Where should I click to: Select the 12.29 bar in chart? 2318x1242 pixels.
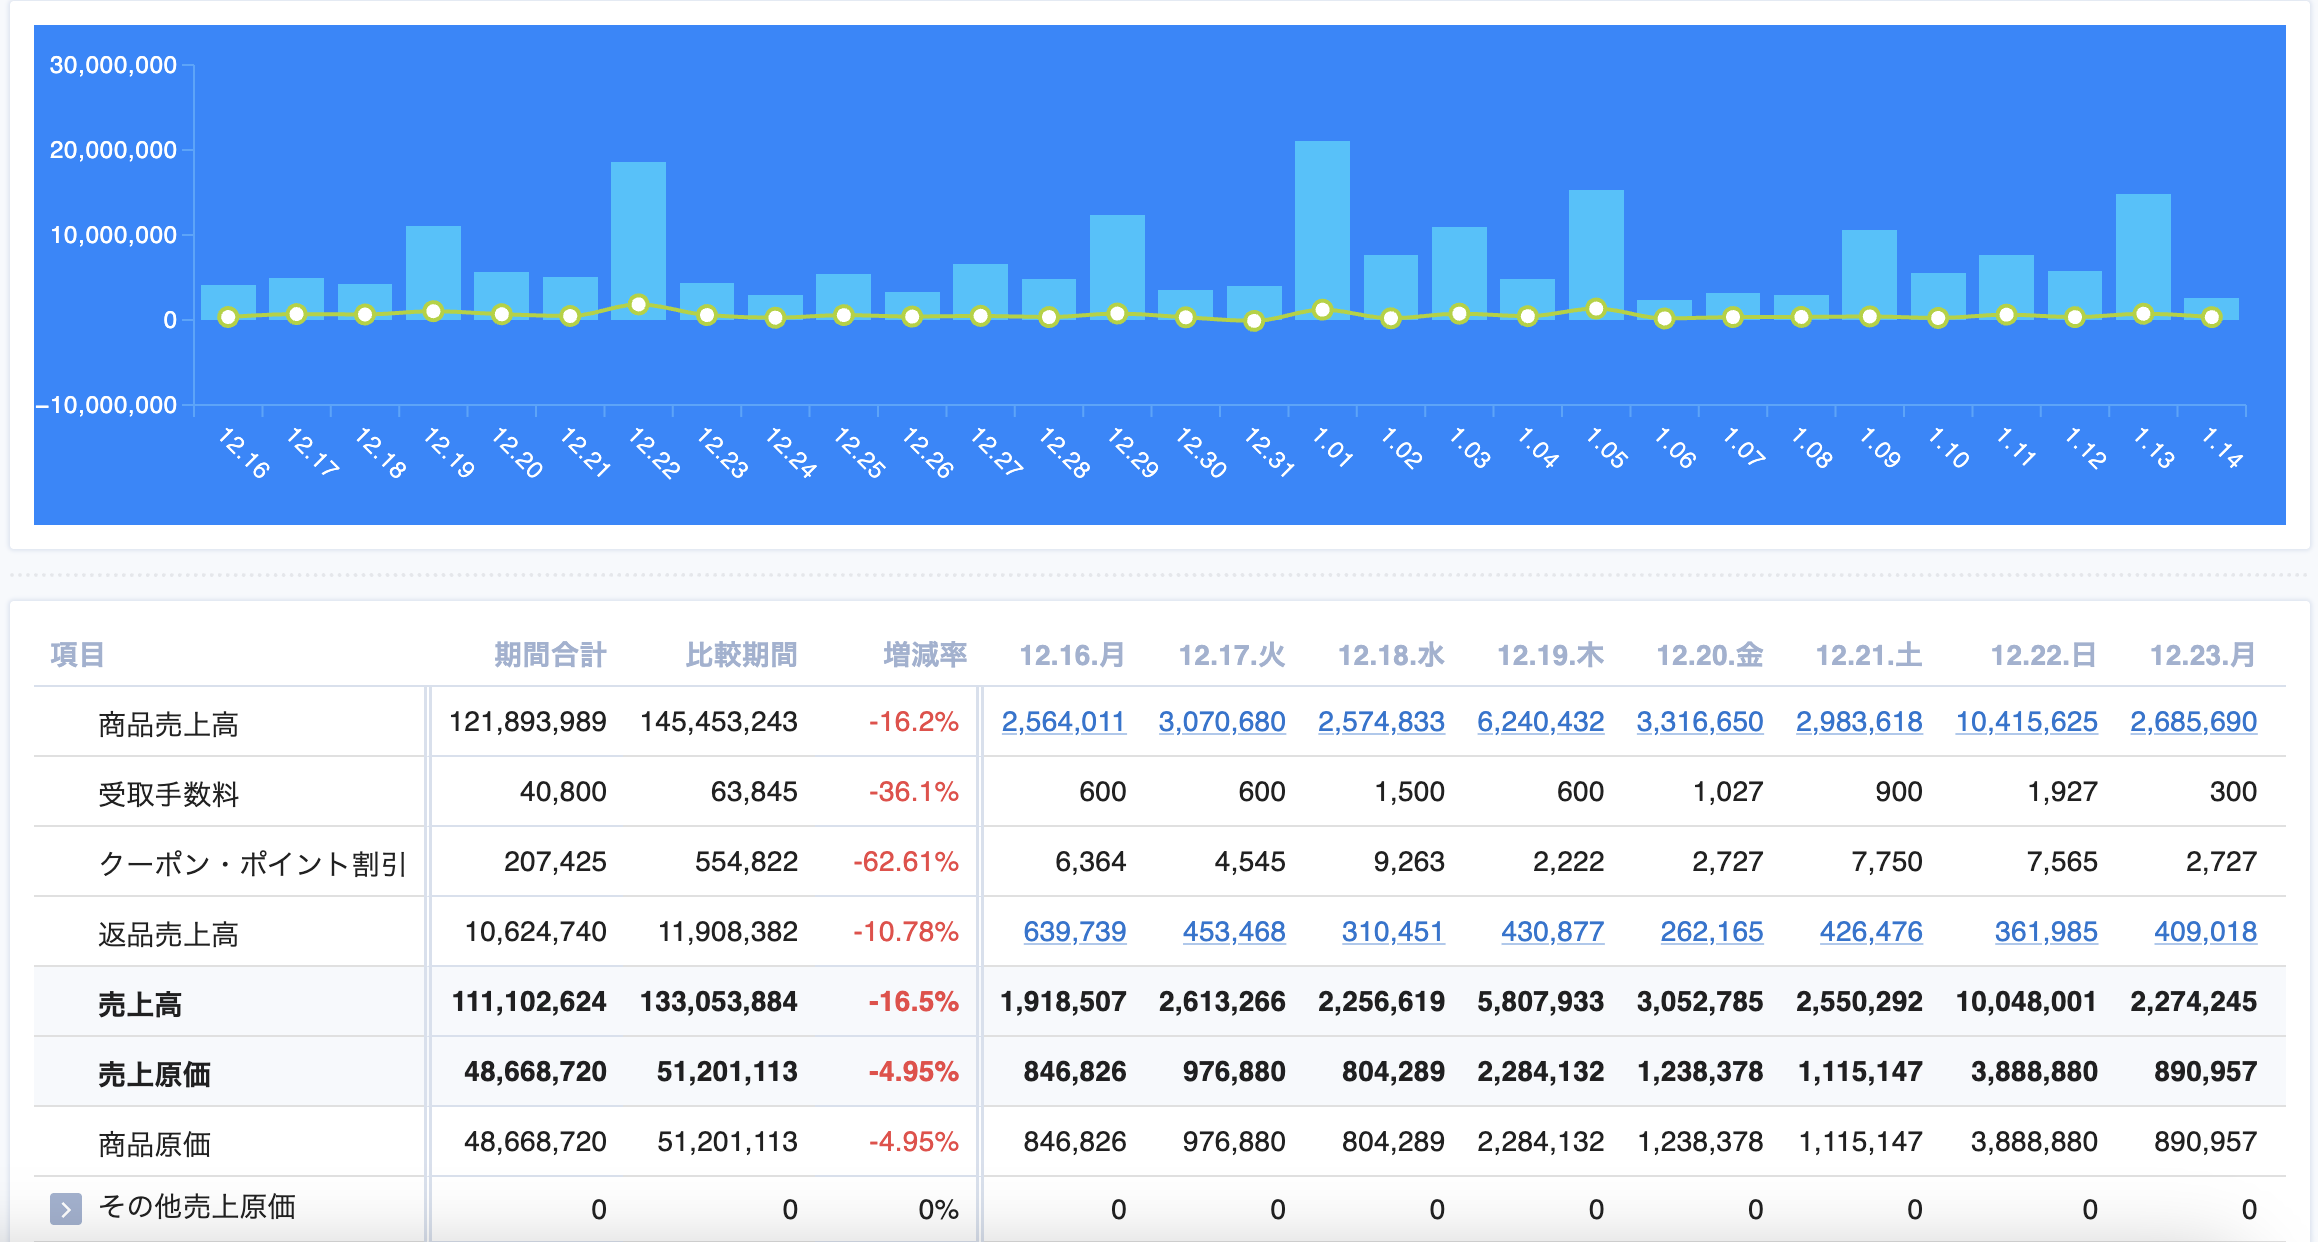point(1117,267)
